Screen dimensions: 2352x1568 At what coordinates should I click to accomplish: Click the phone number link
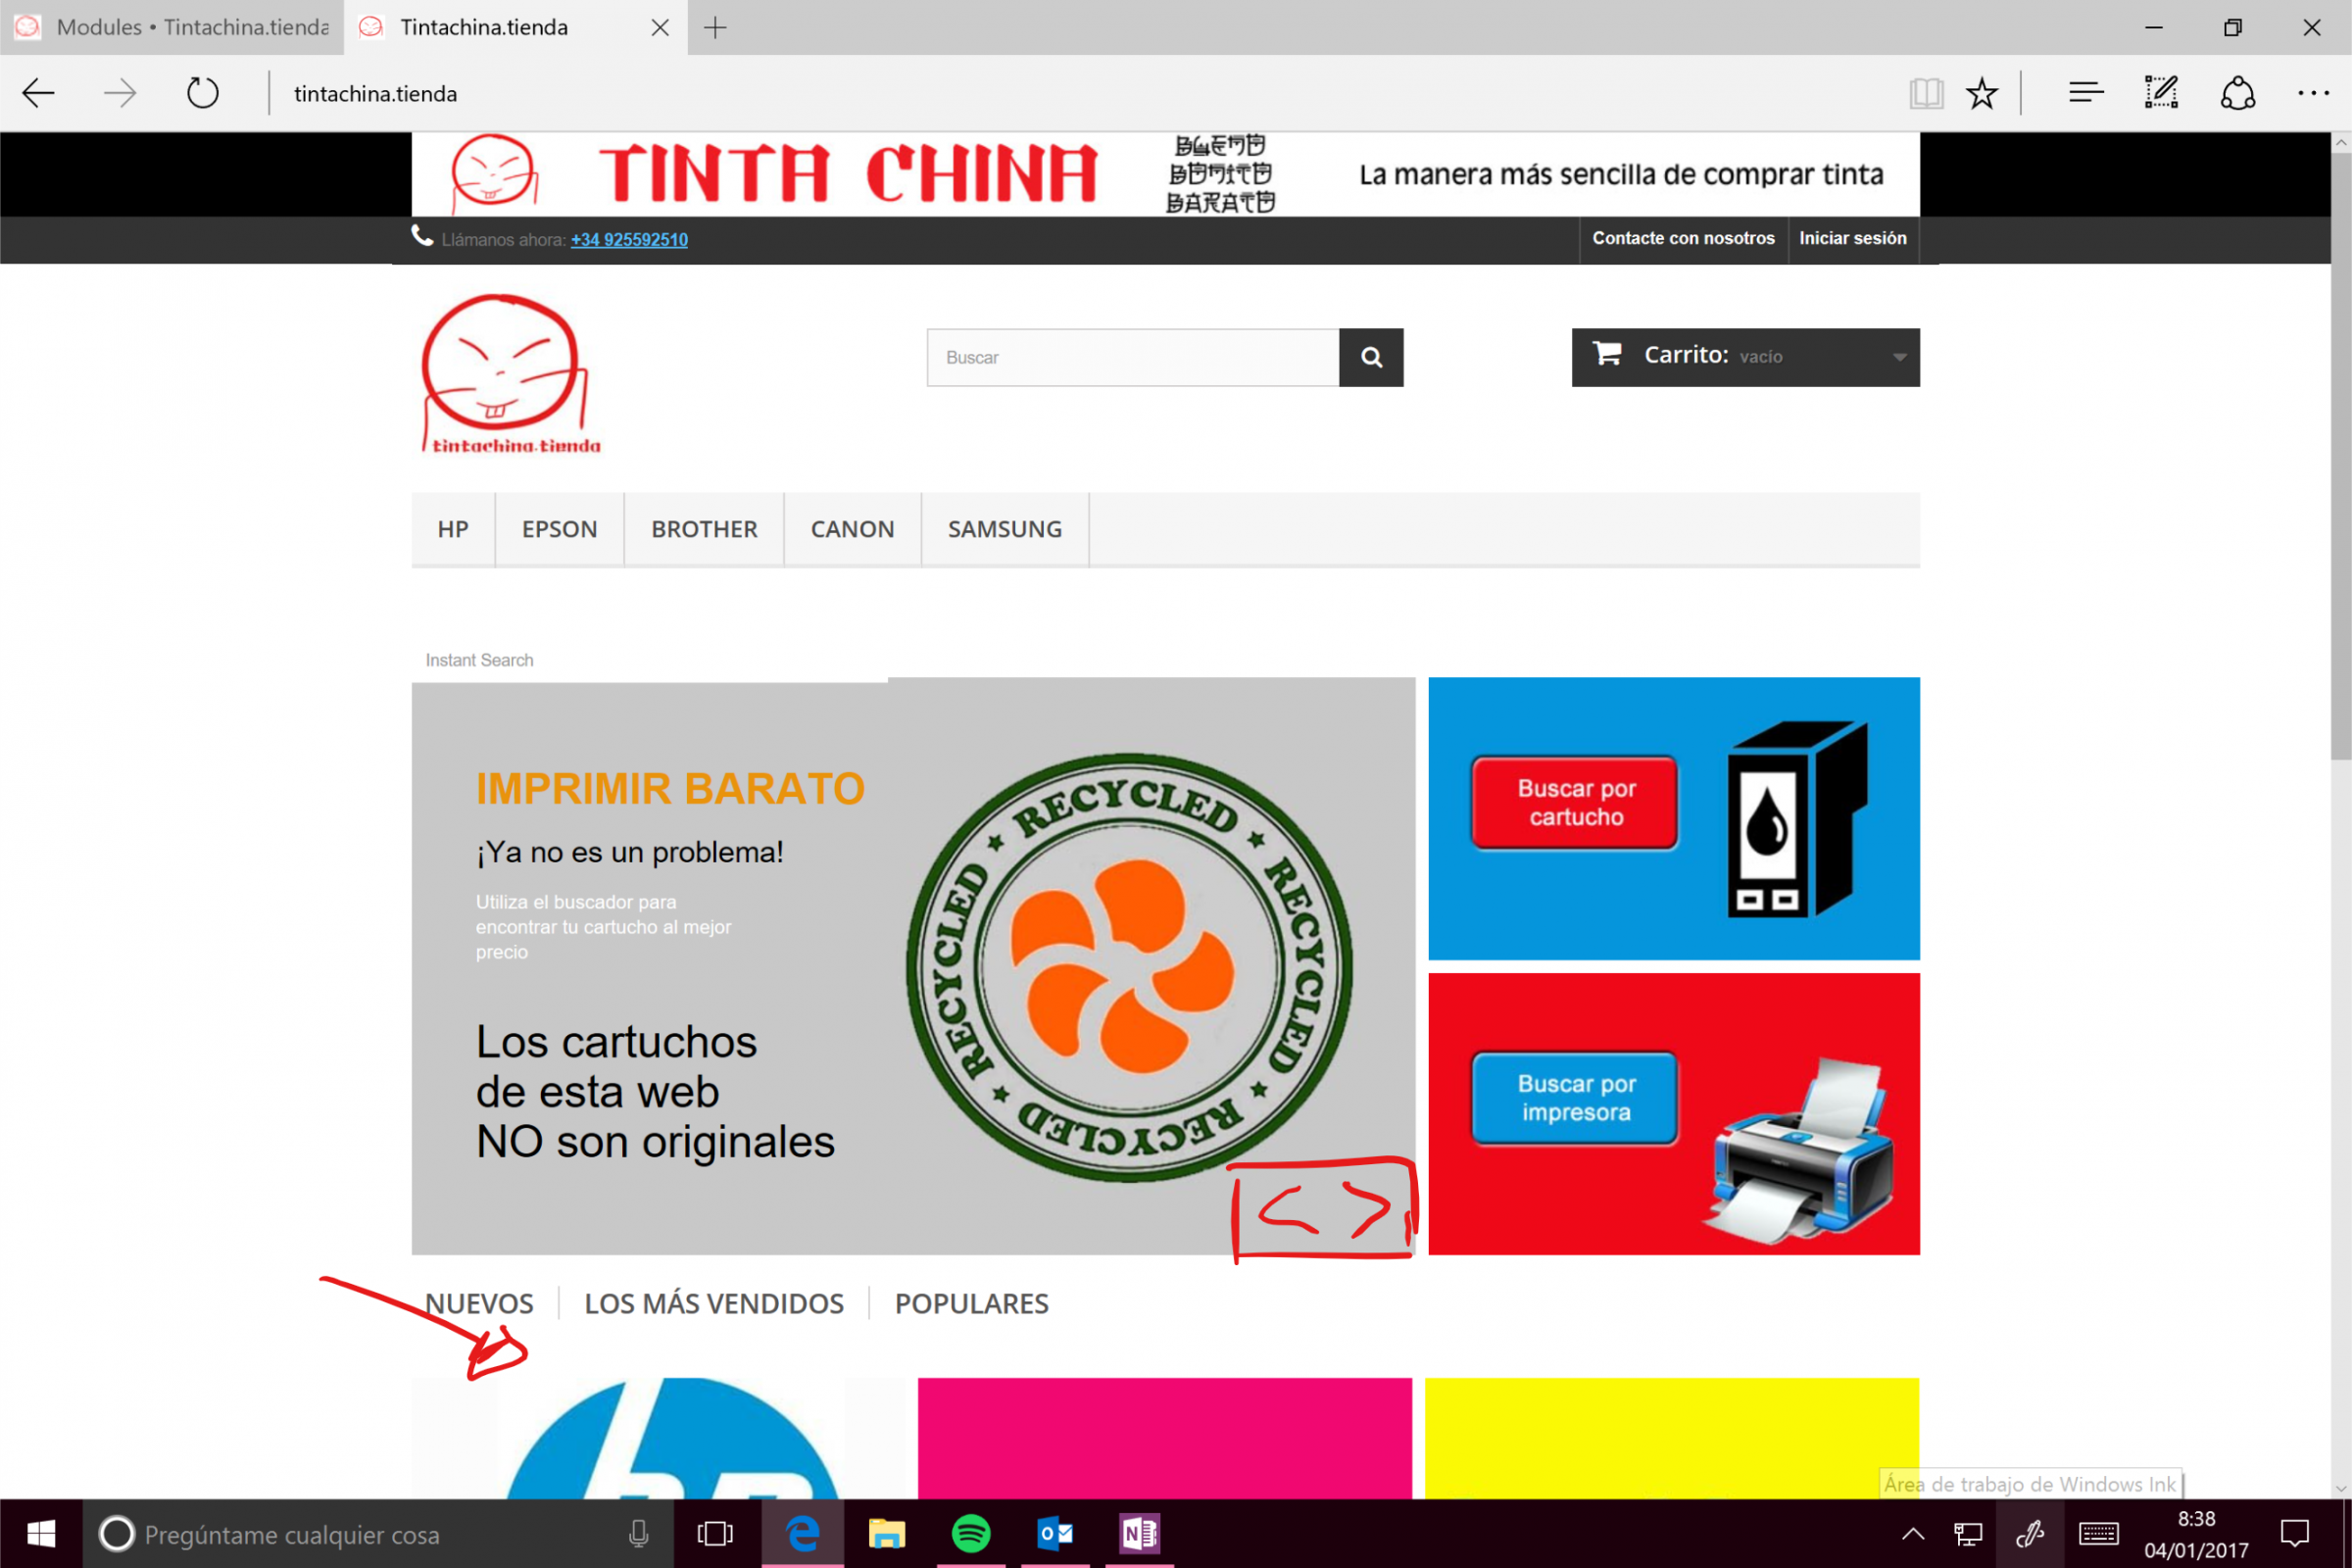pos(629,240)
